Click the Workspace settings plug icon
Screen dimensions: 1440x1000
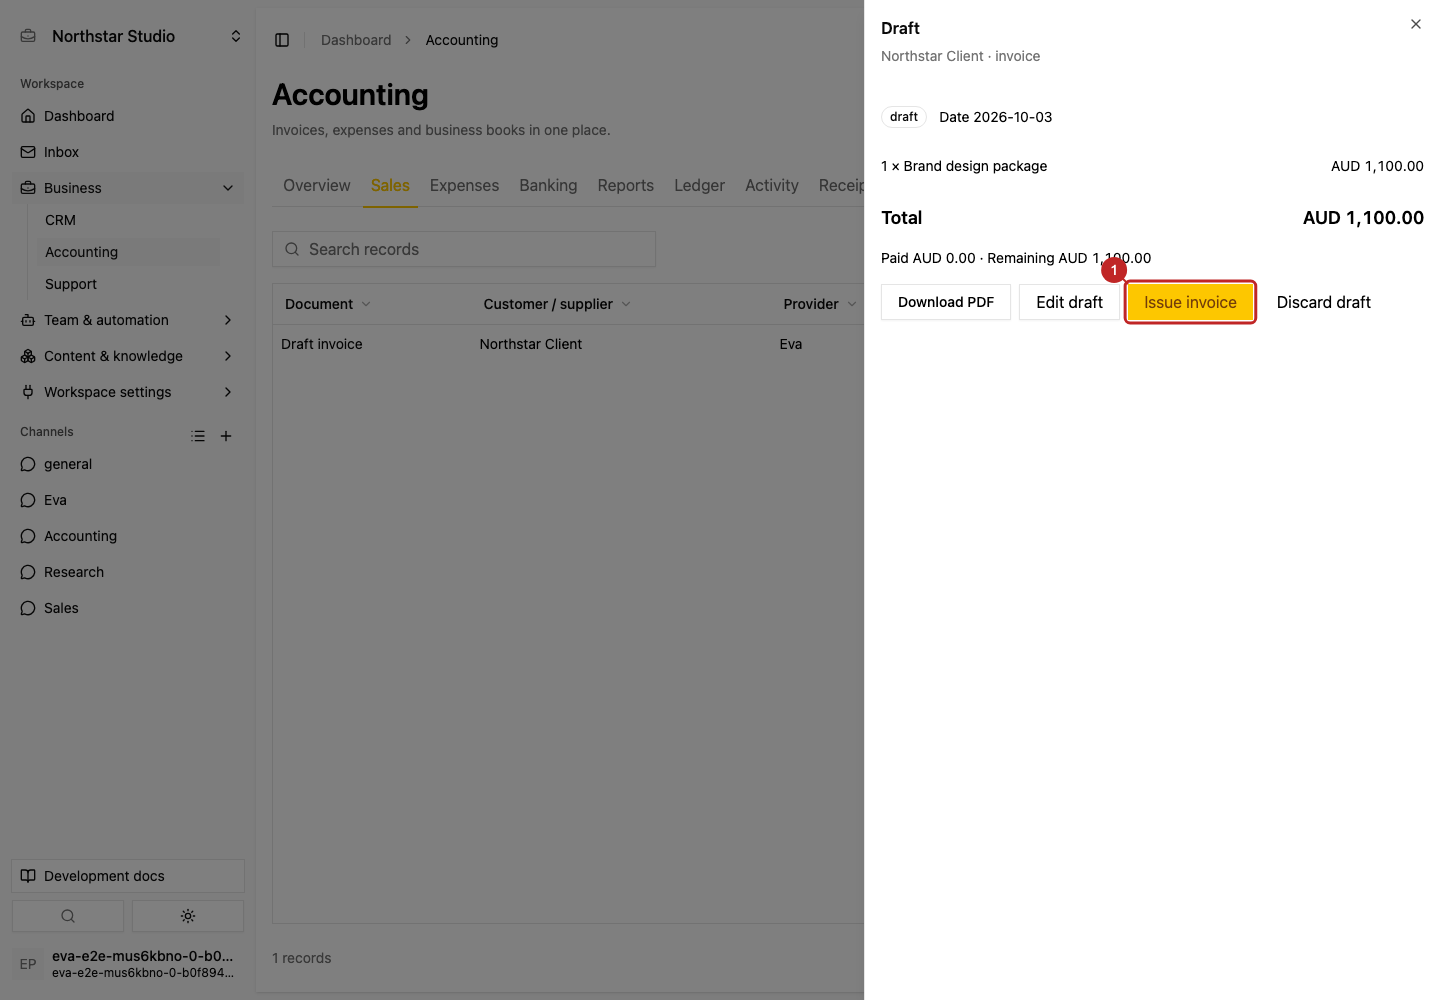coord(28,392)
